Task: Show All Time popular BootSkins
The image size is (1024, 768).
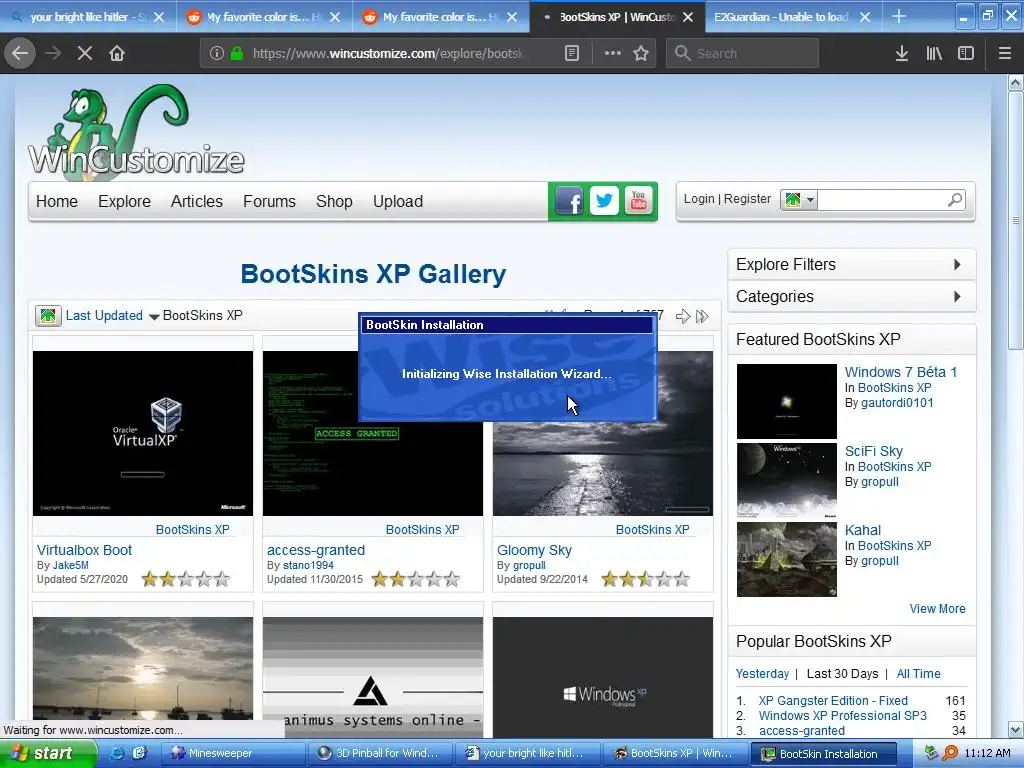Action: 918,673
